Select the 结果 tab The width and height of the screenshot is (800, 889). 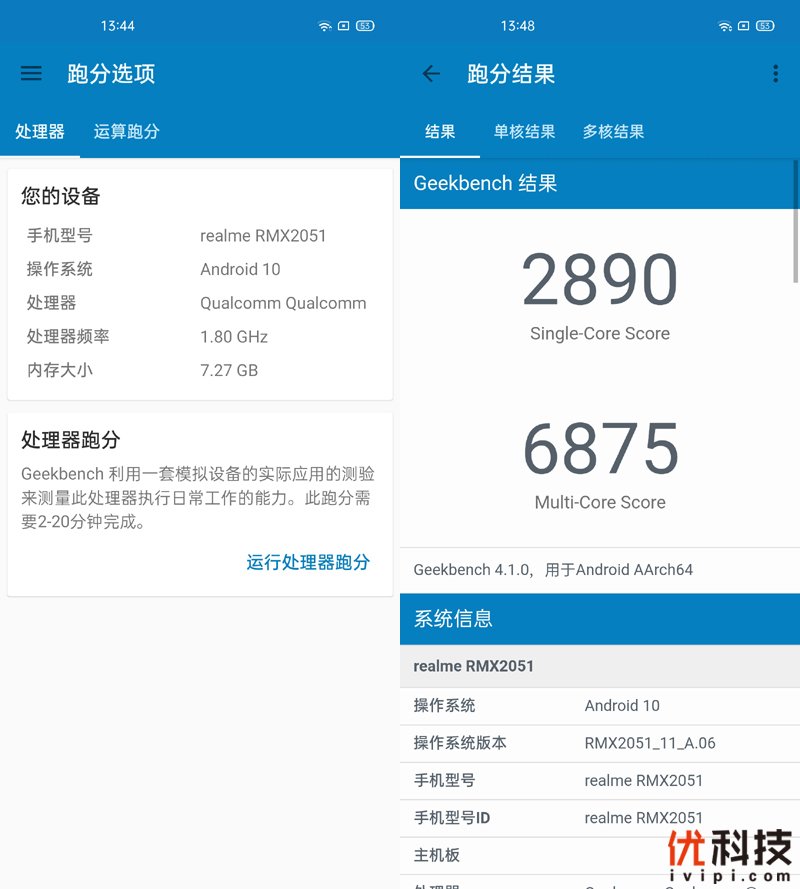coord(440,131)
